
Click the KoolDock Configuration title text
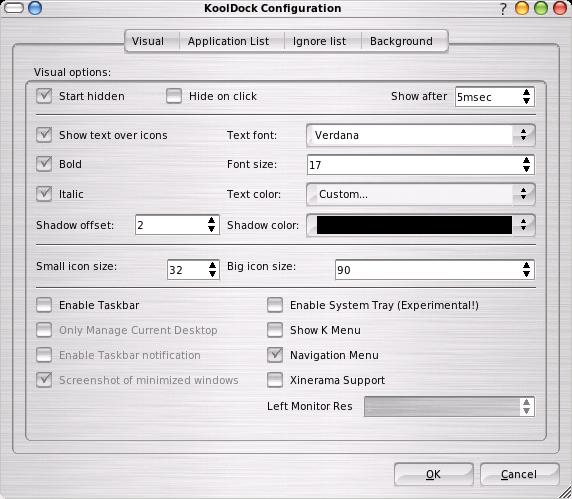point(273,8)
